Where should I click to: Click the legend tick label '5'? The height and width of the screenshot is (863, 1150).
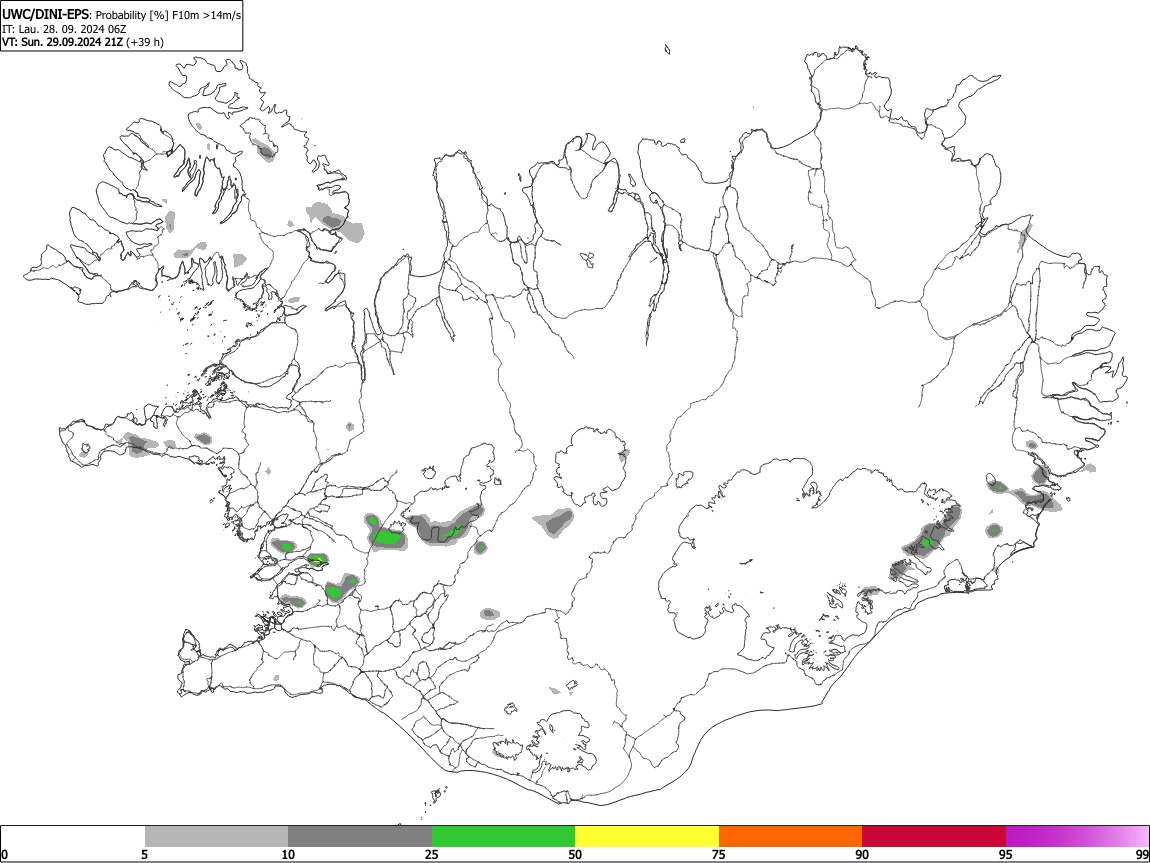tap(144, 854)
